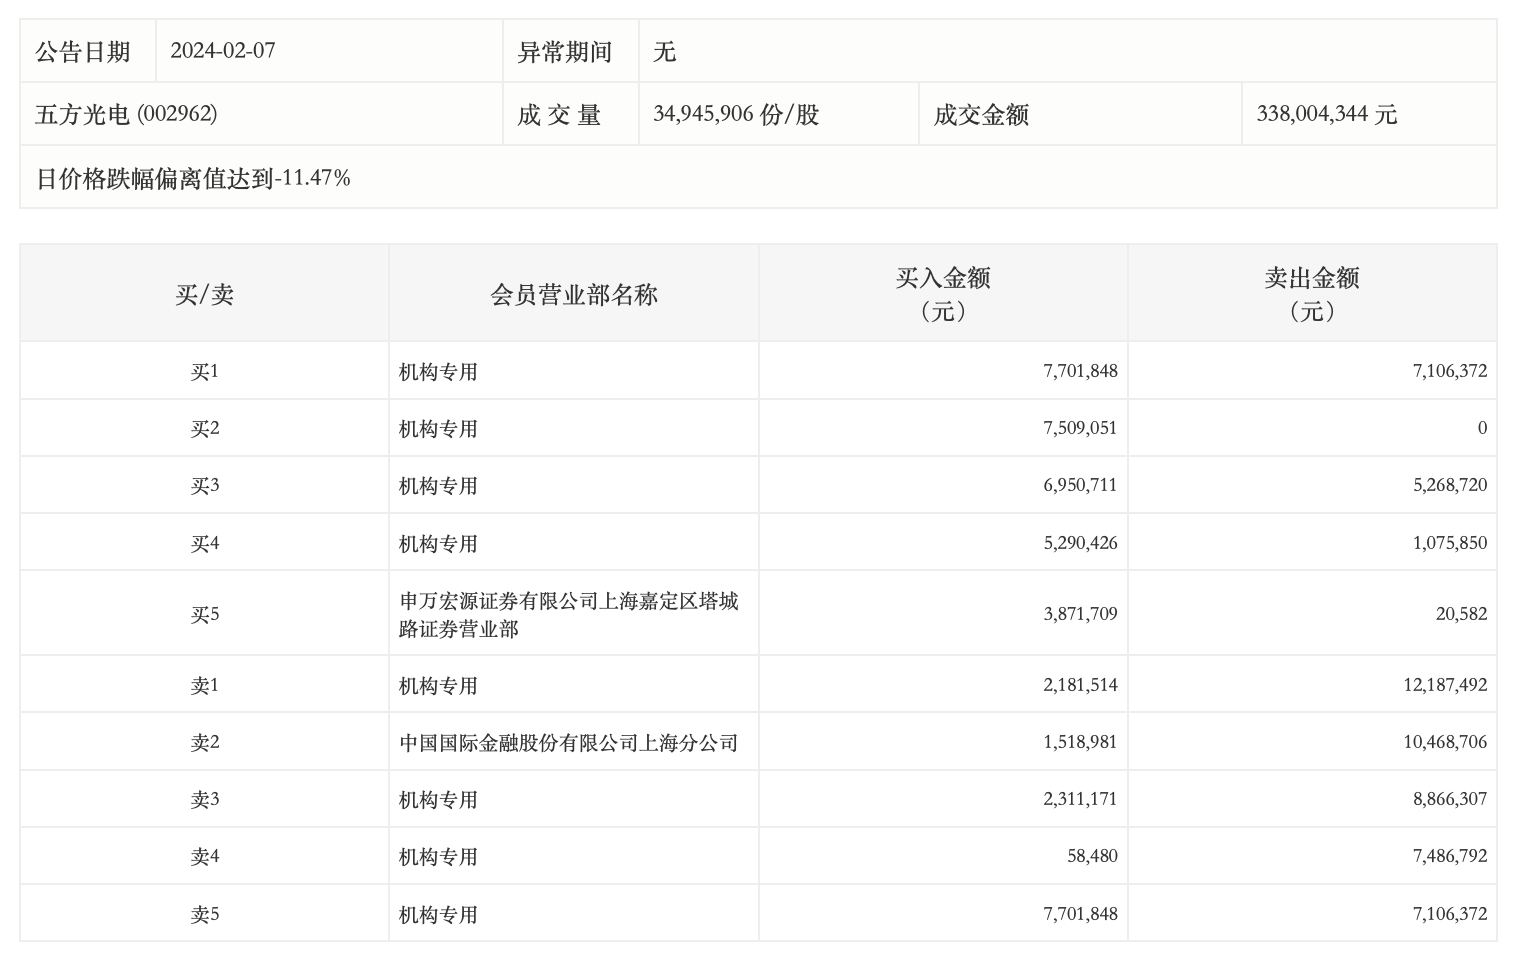
Task: Click the 卖出金额 column header
Action: click(1311, 294)
